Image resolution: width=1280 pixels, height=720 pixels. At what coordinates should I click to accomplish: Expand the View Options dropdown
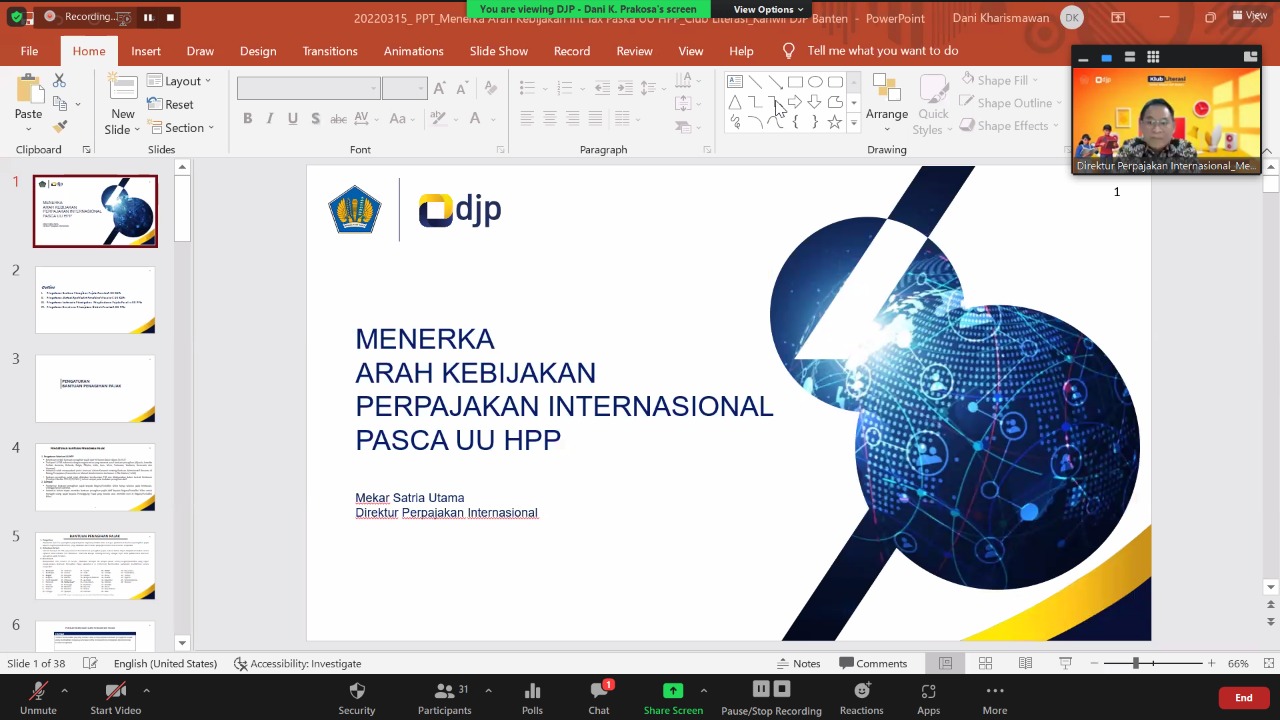768,9
